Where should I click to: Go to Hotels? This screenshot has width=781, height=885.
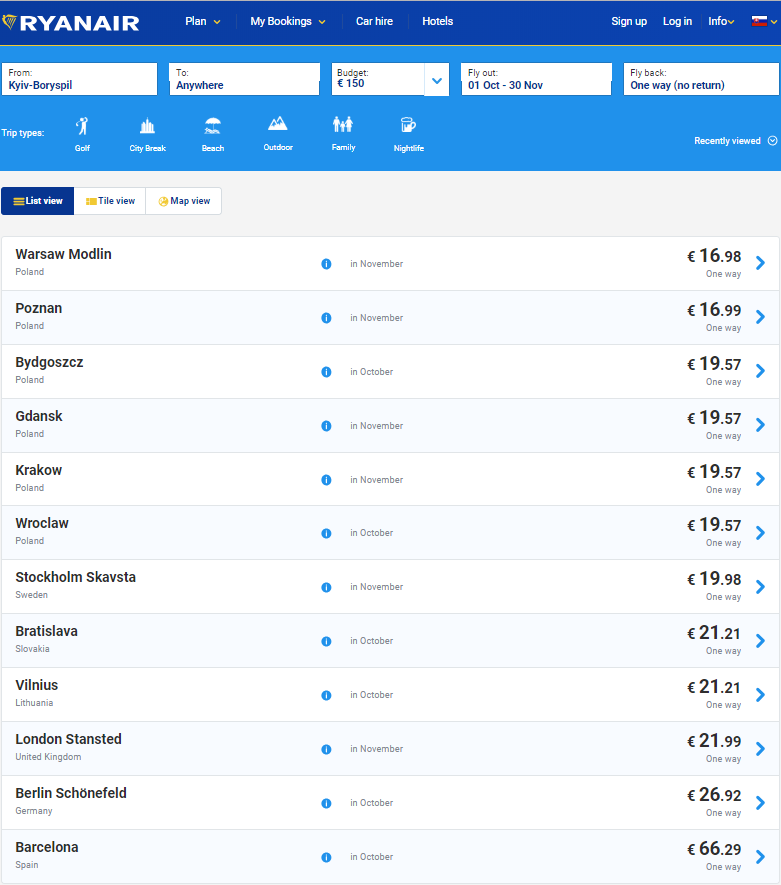[x=437, y=21]
